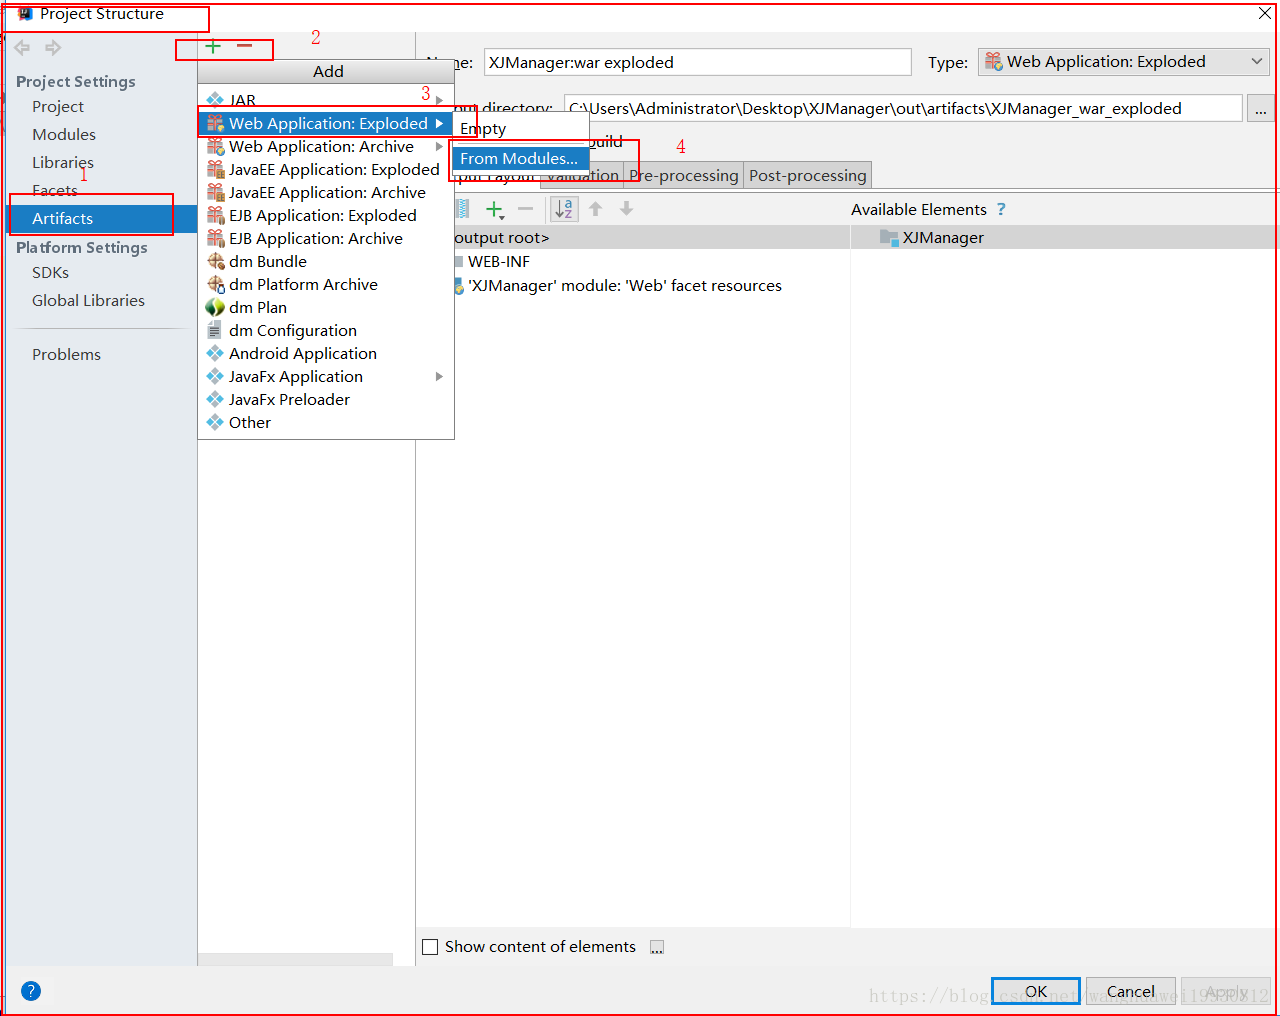Image resolution: width=1280 pixels, height=1016 pixels.
Task: Remove element in Output Layout toolbar
Action: click(x=525, y=209)
